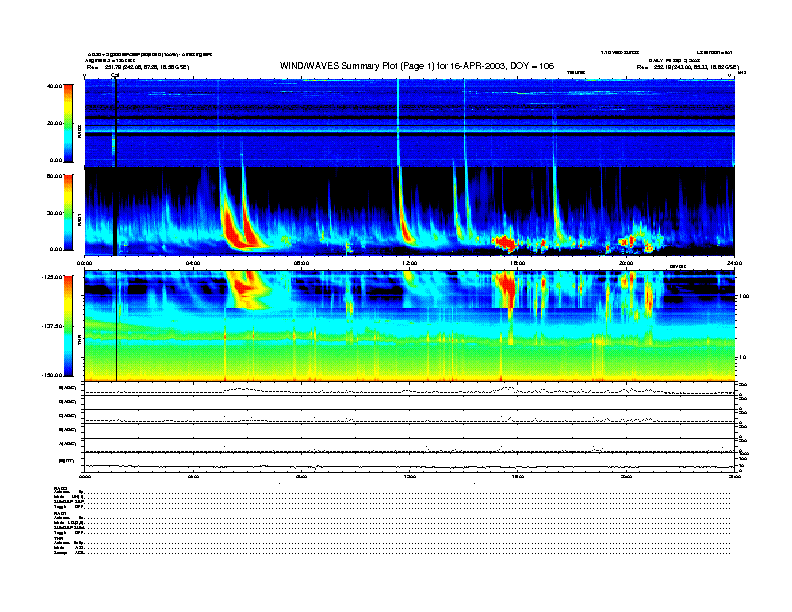The width and height of the screenshot is (792, 612).
Task: Click the 20:00 tick label below RAD1 panel
Action: point(626,263)
